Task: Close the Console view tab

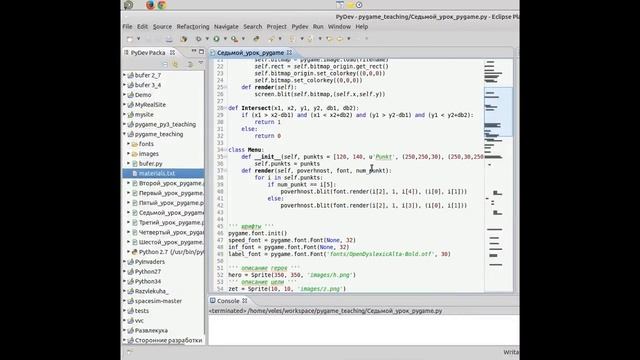Action: [x=244, y=301]
